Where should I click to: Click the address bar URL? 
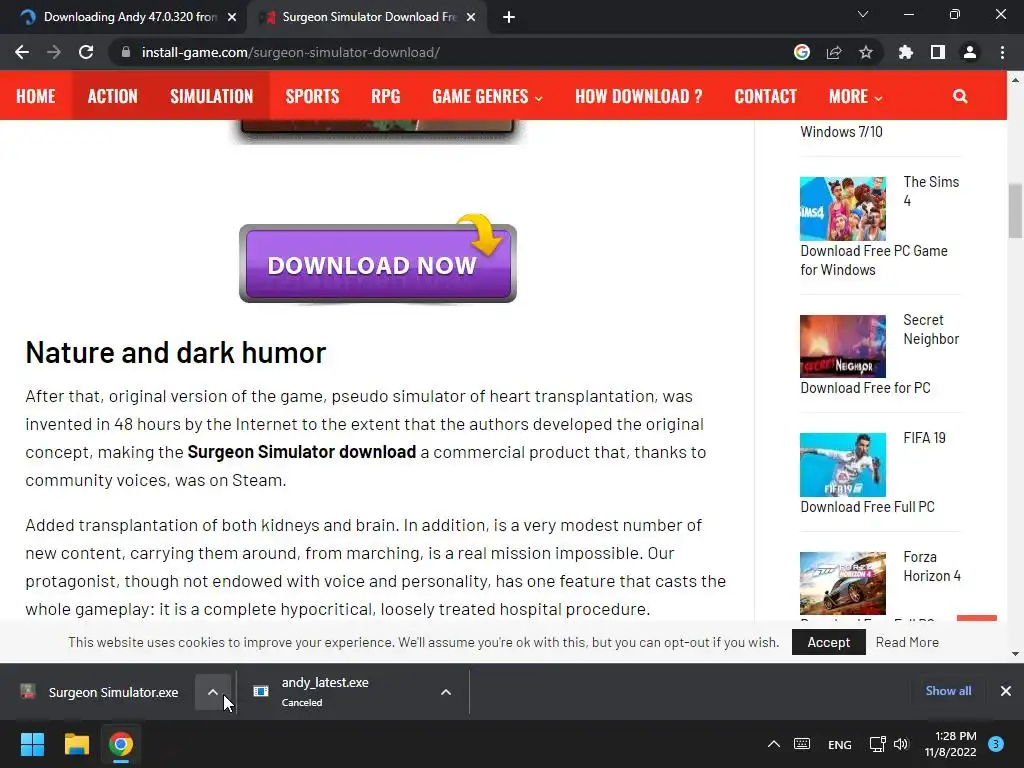[x=291, y=52]
